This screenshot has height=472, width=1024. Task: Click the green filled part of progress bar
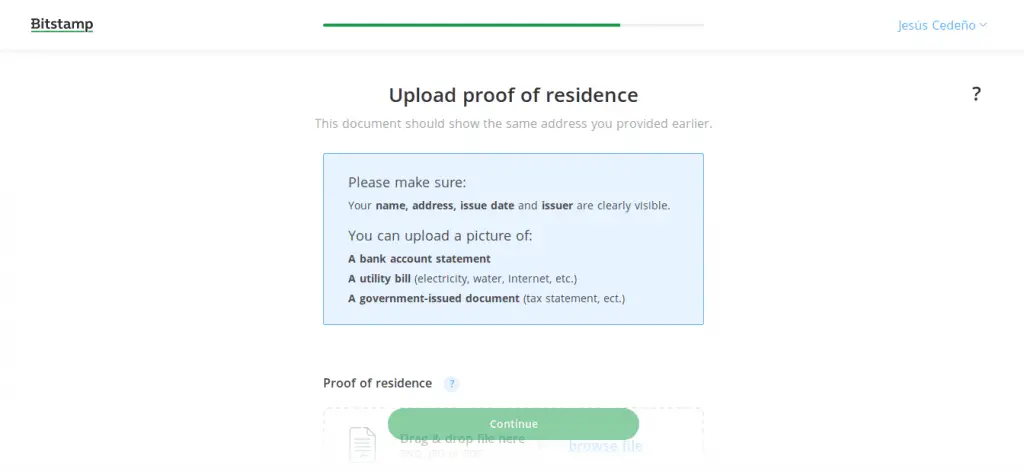pos(472,25)
